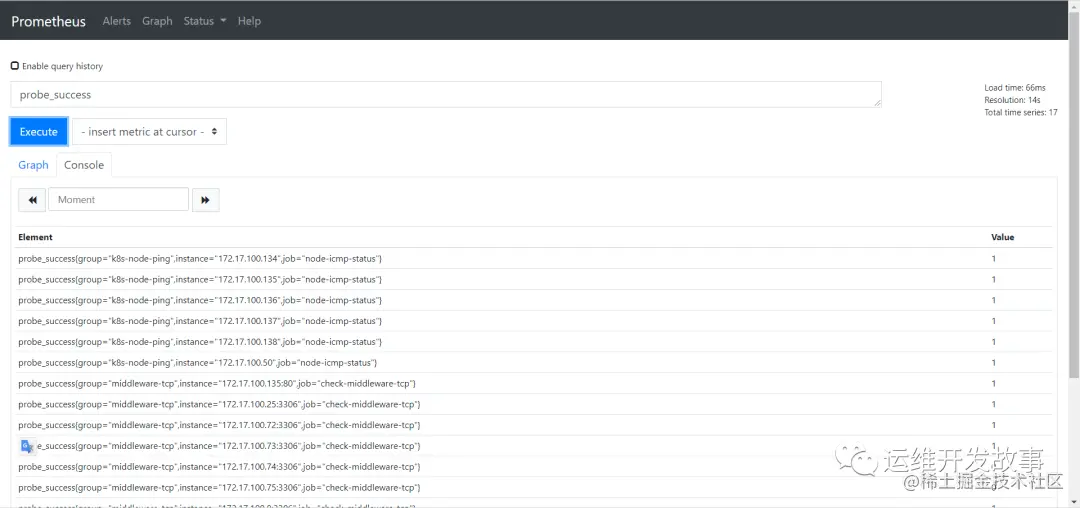Click the Total time series: 17 text
The image size is (1080, 508).
click(1021, 112)
